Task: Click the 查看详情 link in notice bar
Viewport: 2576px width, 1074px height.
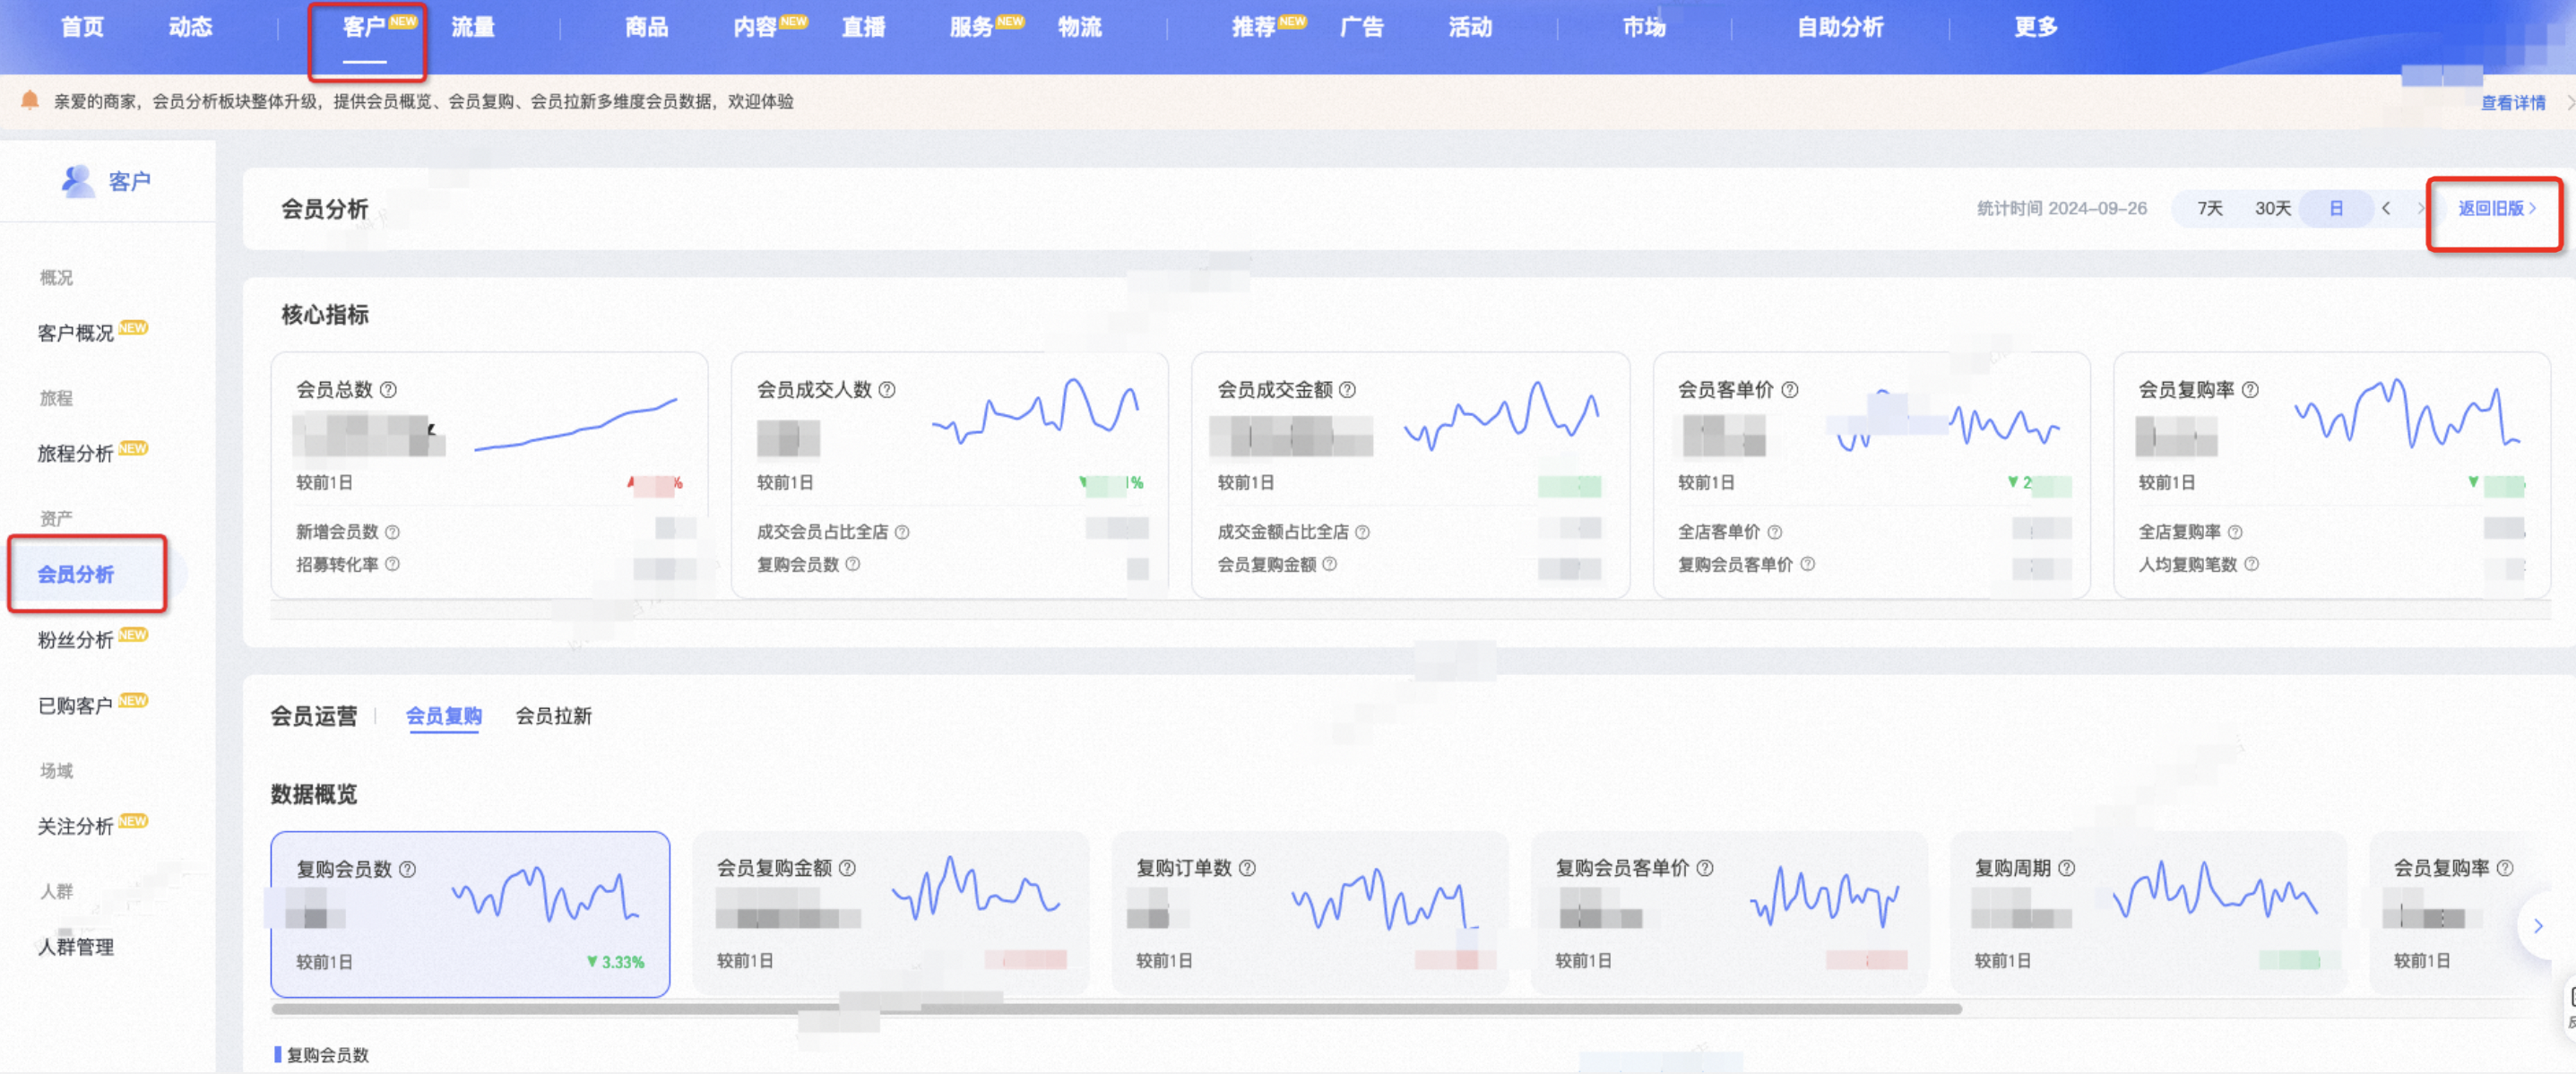Action: pyautogui.click(x=2512, y=102)
